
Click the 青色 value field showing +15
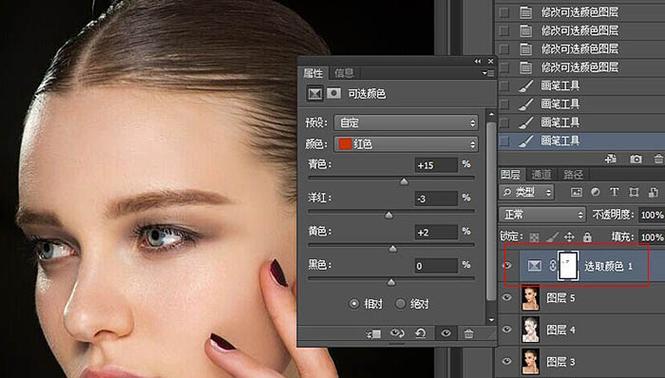[436, 165]
